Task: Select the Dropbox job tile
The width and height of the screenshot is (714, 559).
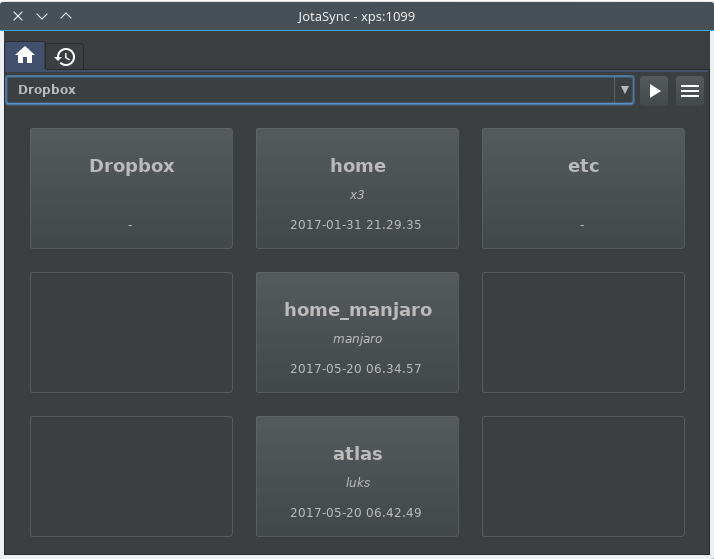Action: (131, 188)
